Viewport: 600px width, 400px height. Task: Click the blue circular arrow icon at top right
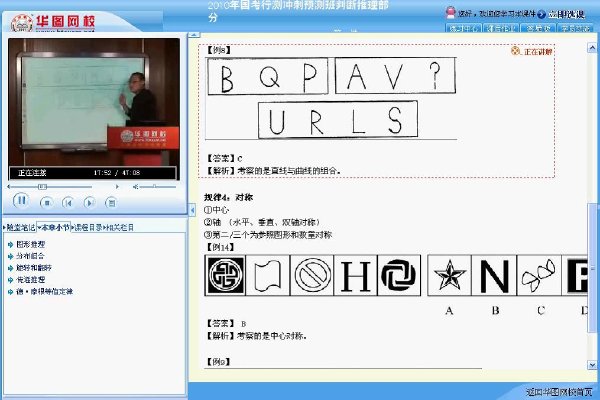[x=541, y=15]
